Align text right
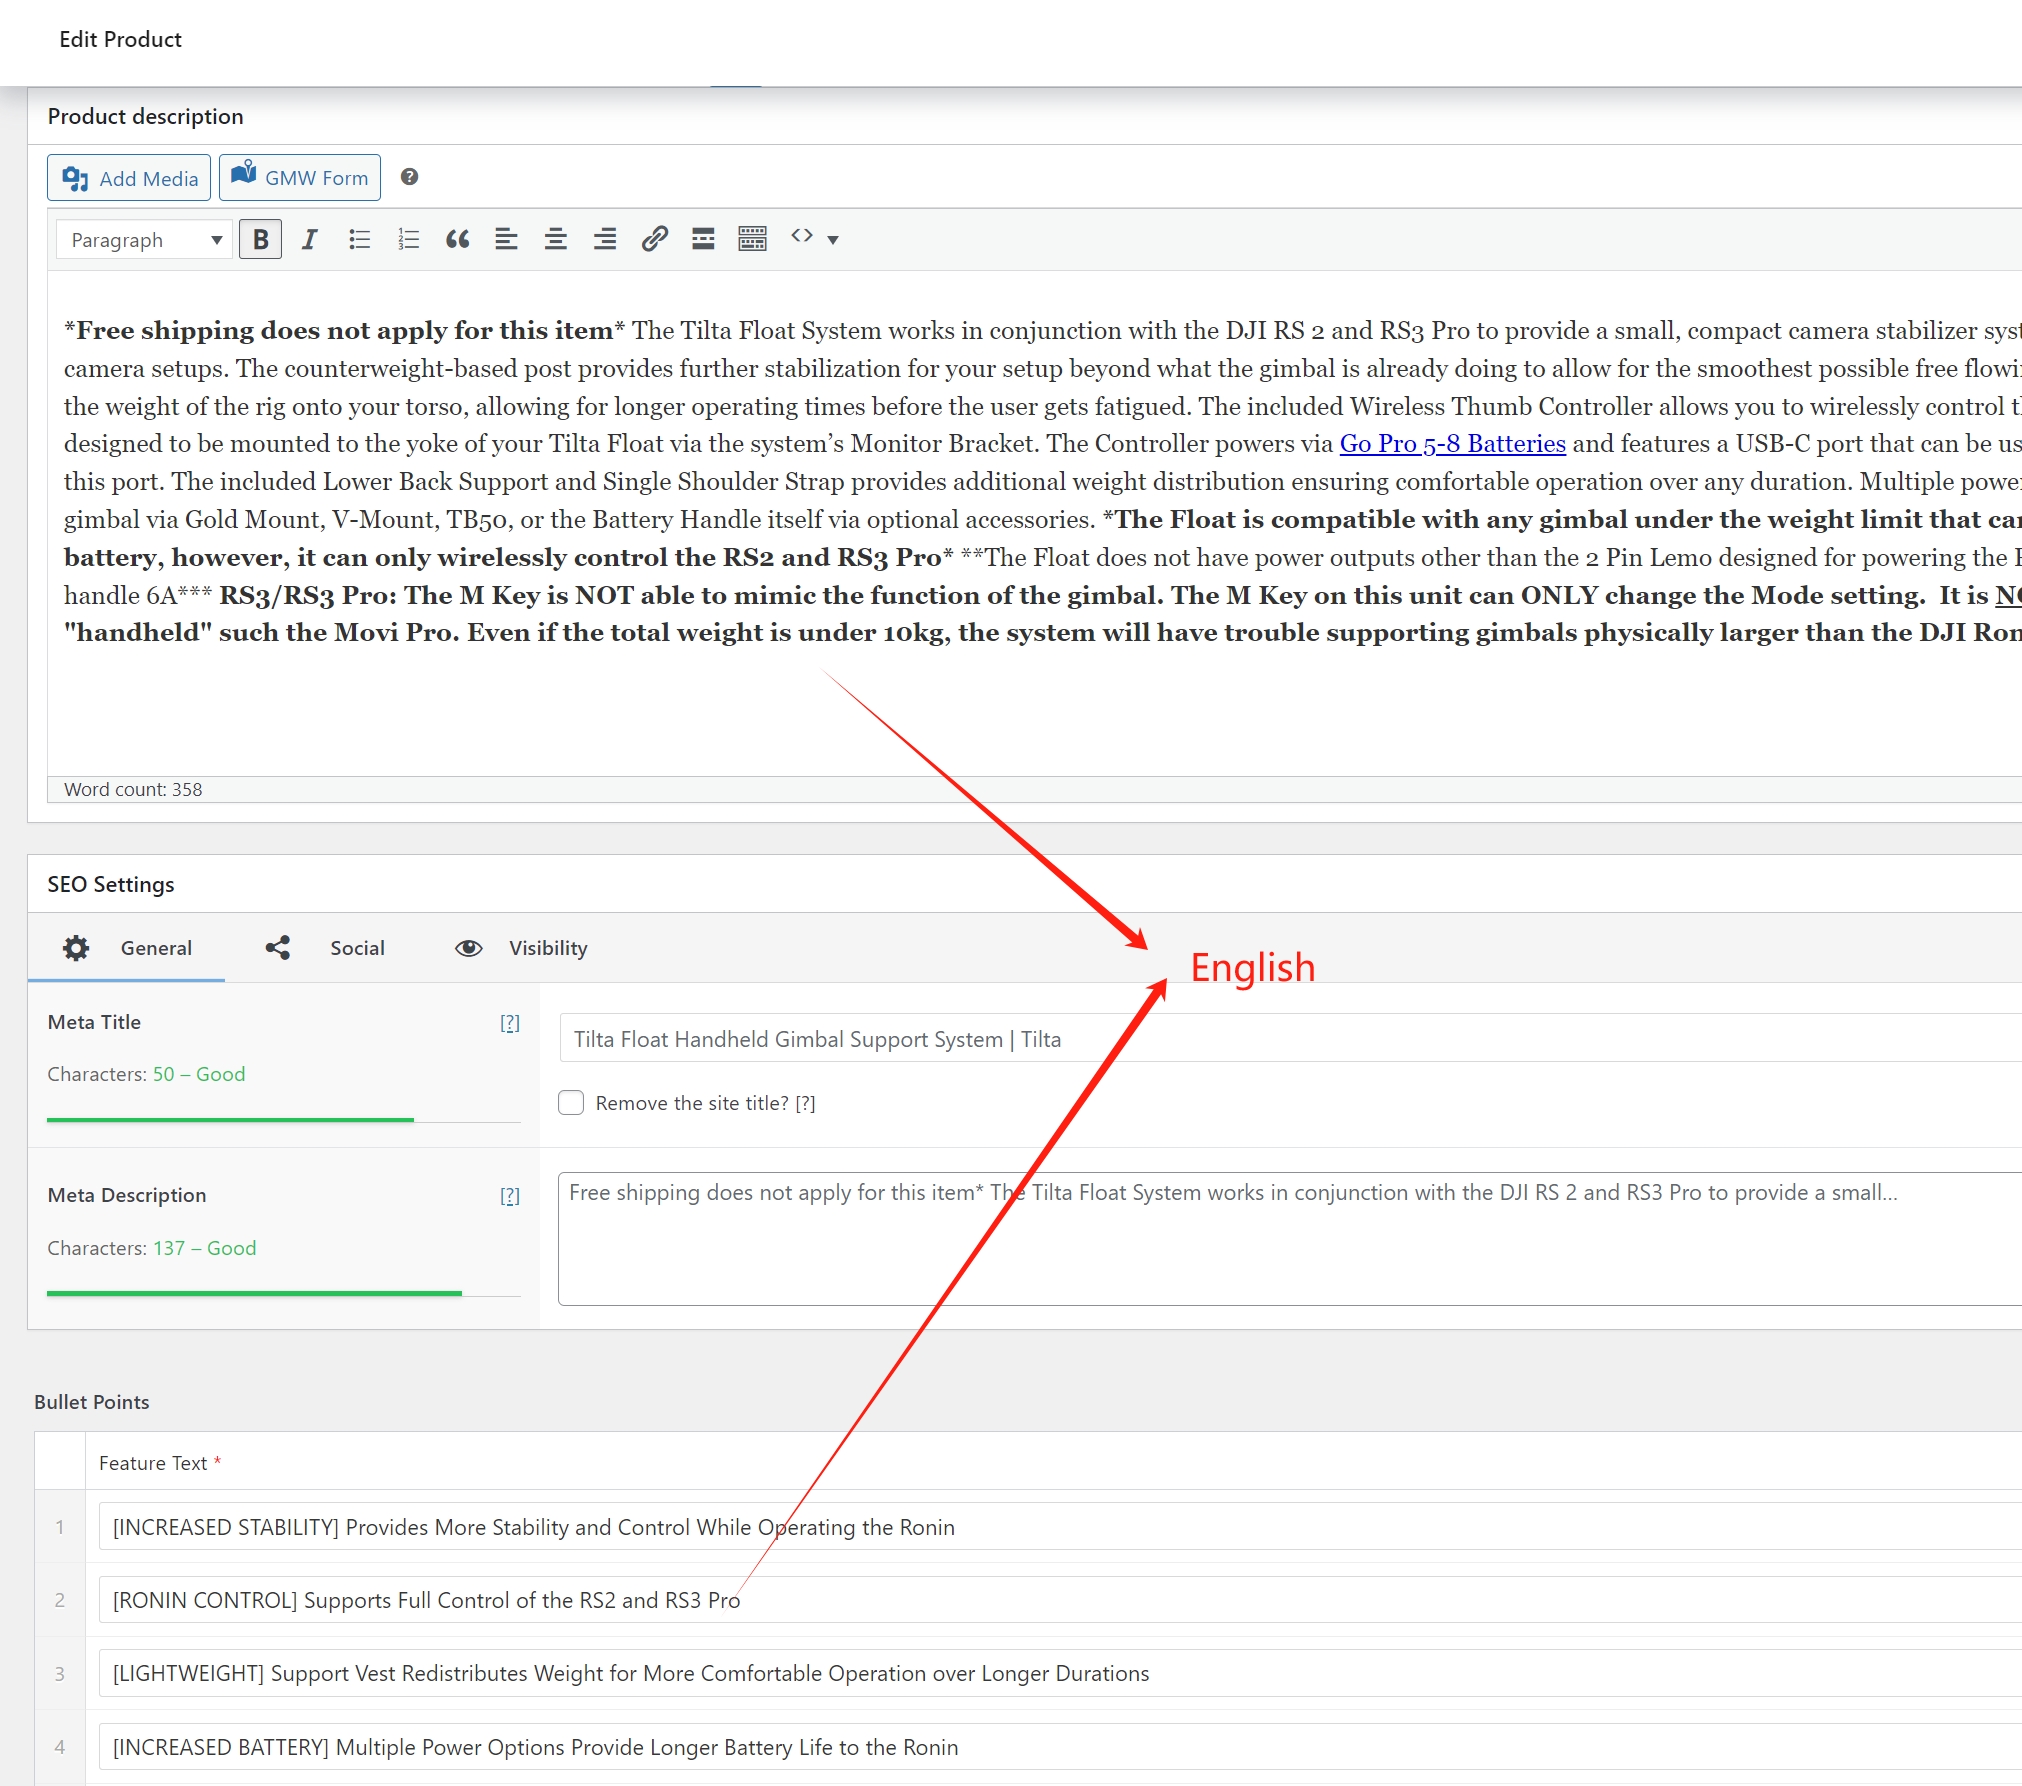The height and width of the screenshot is (1786, 2022). click(604, 239)
